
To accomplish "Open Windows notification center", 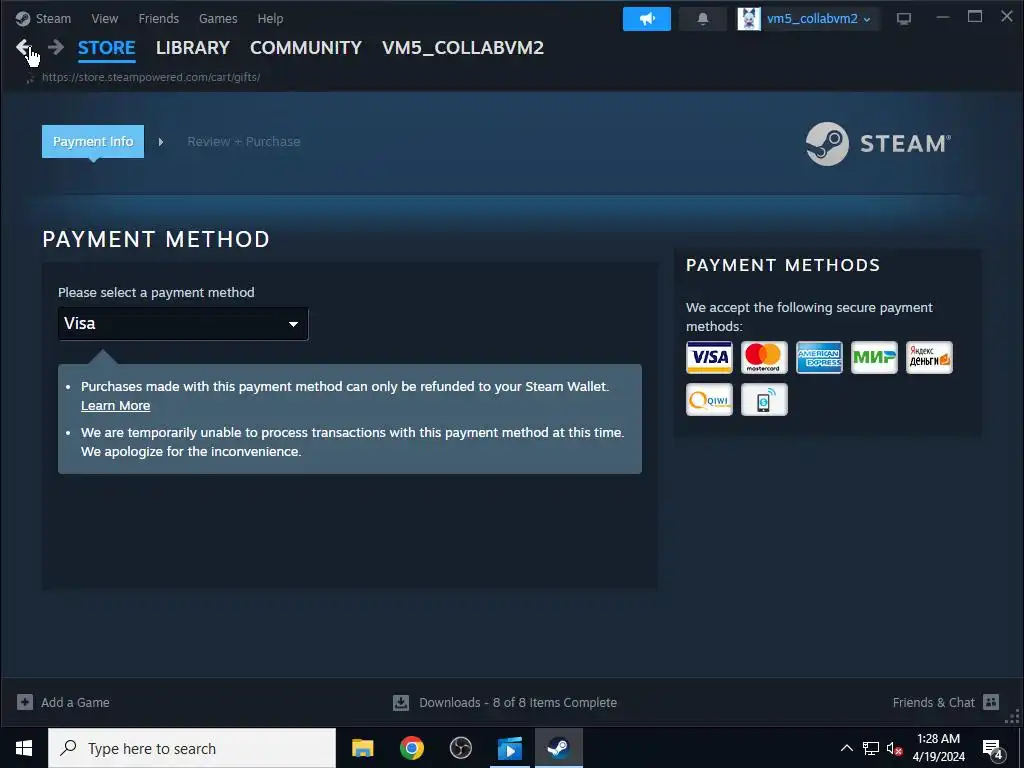I will [993, 749].
